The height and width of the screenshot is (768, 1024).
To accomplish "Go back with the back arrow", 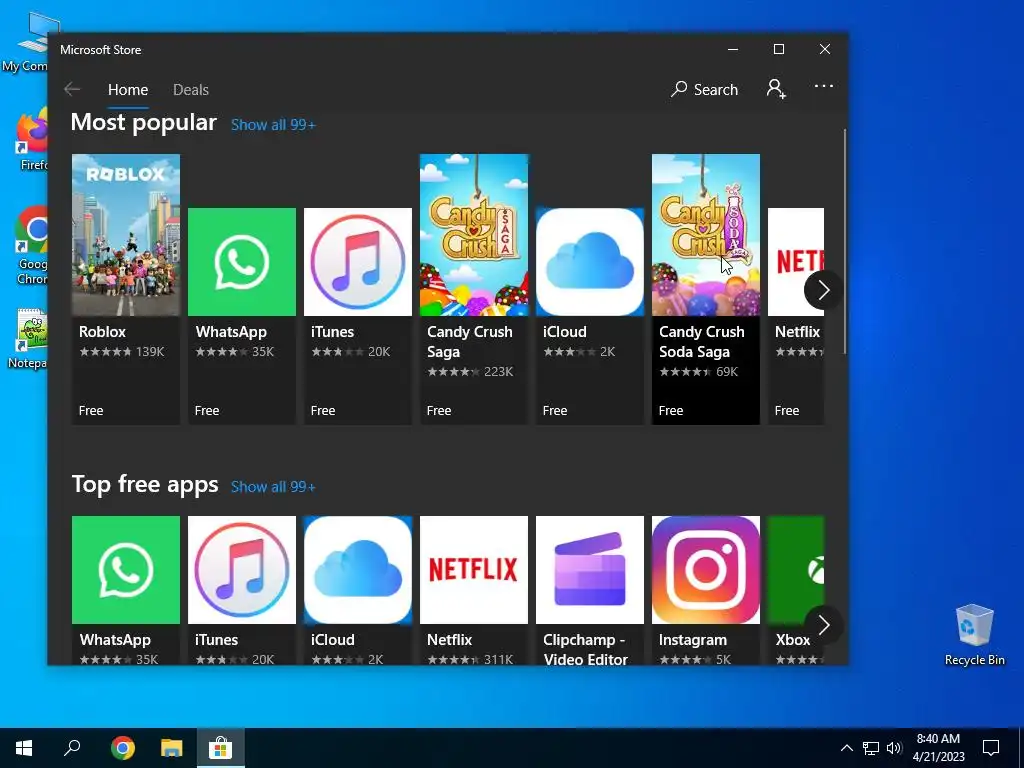I will click(x=72, y=89).
